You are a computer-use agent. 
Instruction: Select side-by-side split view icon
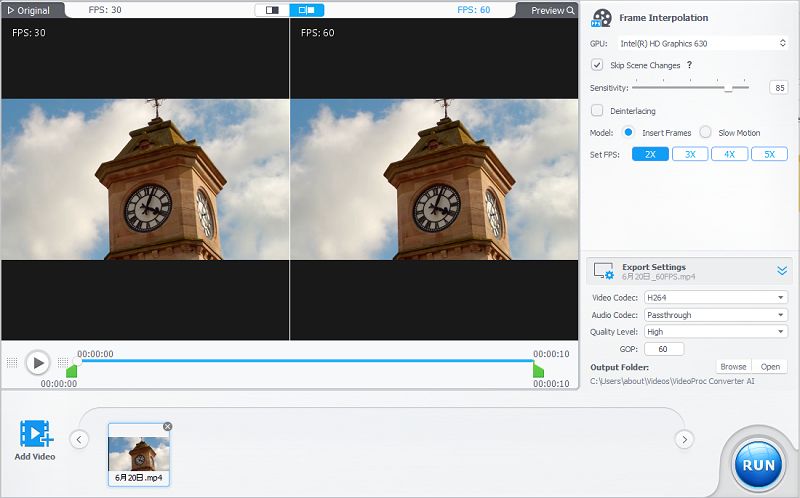(307, 10)
